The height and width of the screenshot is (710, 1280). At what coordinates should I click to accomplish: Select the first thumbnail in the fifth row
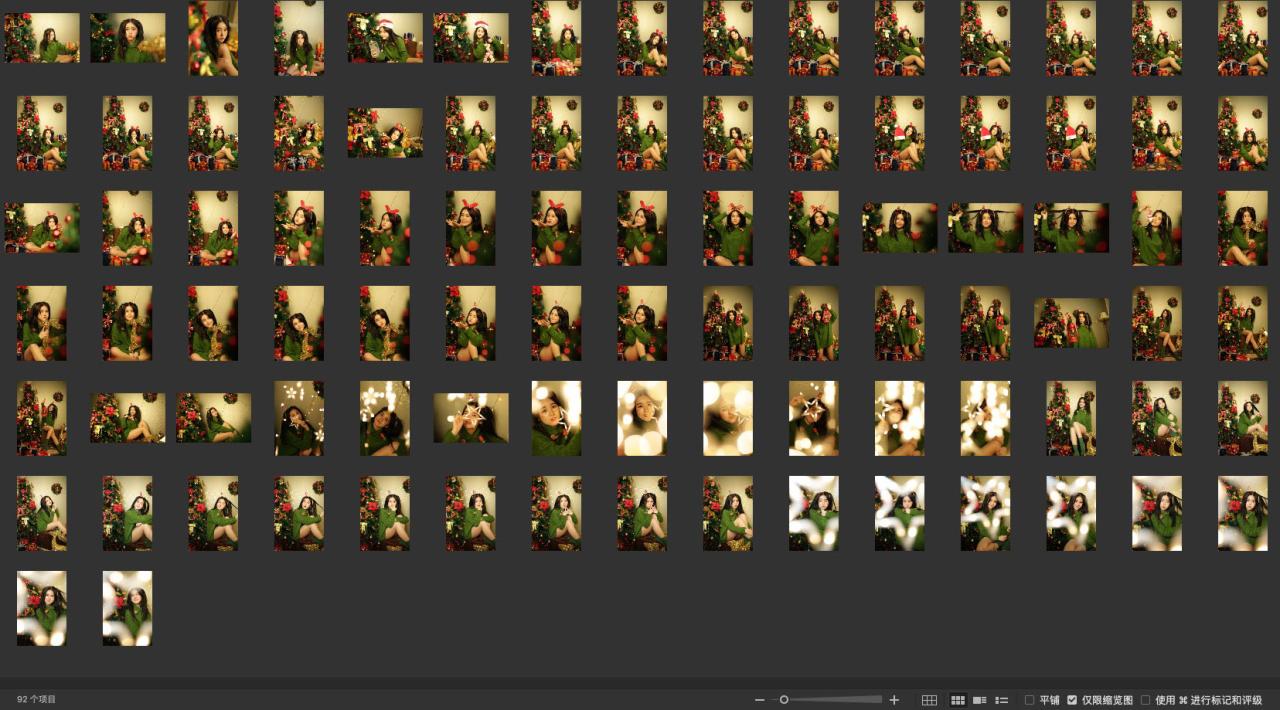(42, 418)
